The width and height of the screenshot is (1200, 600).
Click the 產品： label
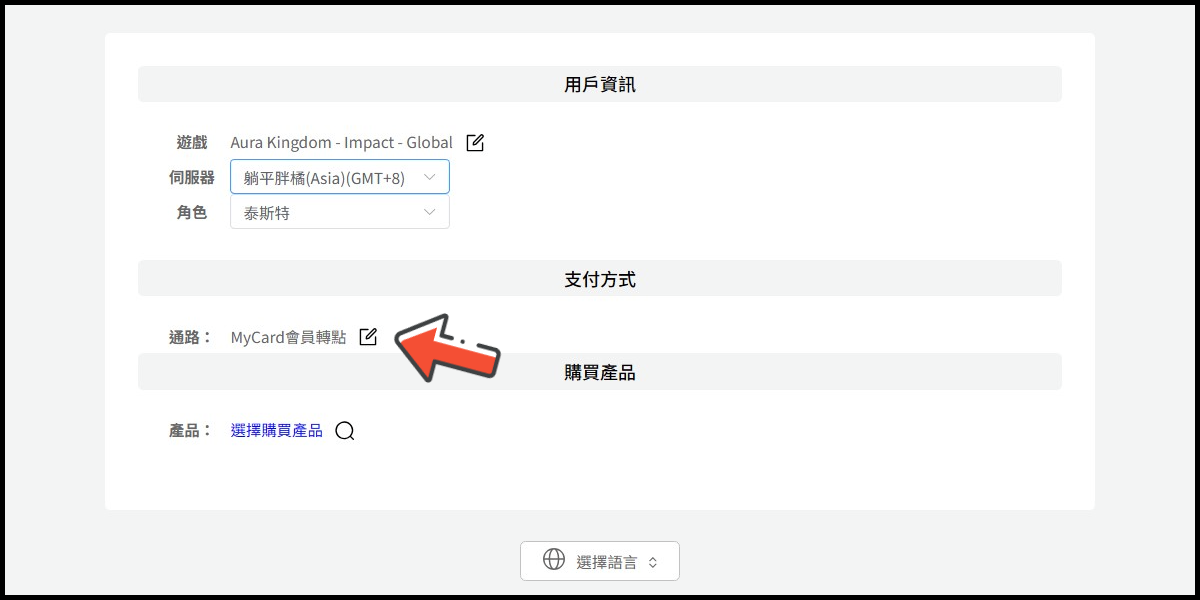coord(191,431)
